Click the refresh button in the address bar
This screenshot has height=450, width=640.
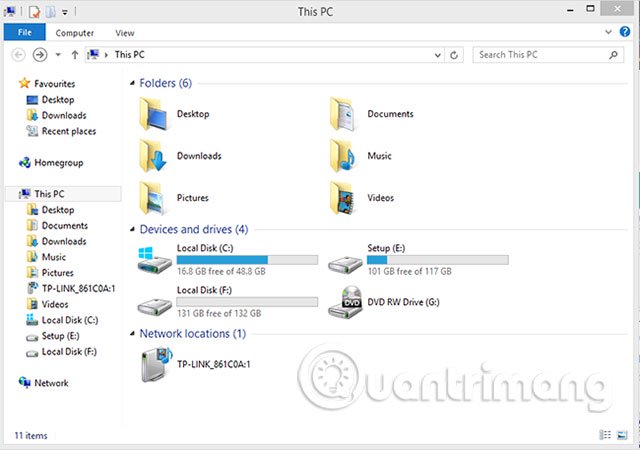point(454,55)
